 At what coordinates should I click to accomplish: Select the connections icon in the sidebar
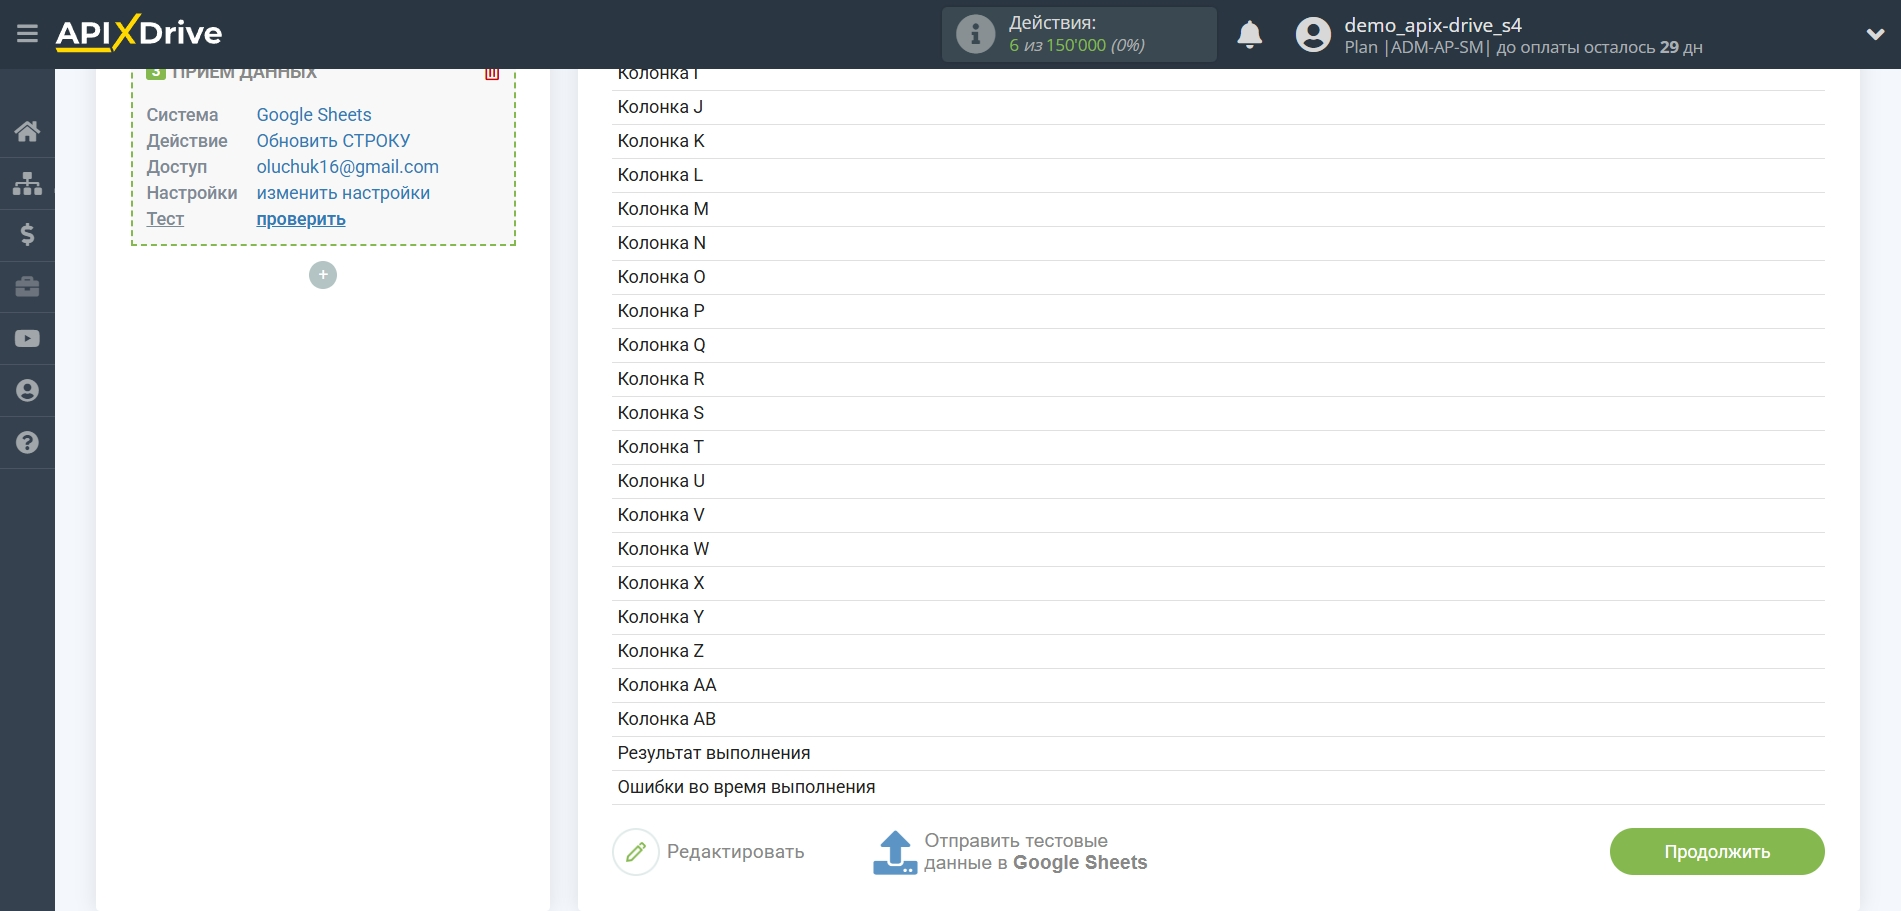tap(27, 183)
